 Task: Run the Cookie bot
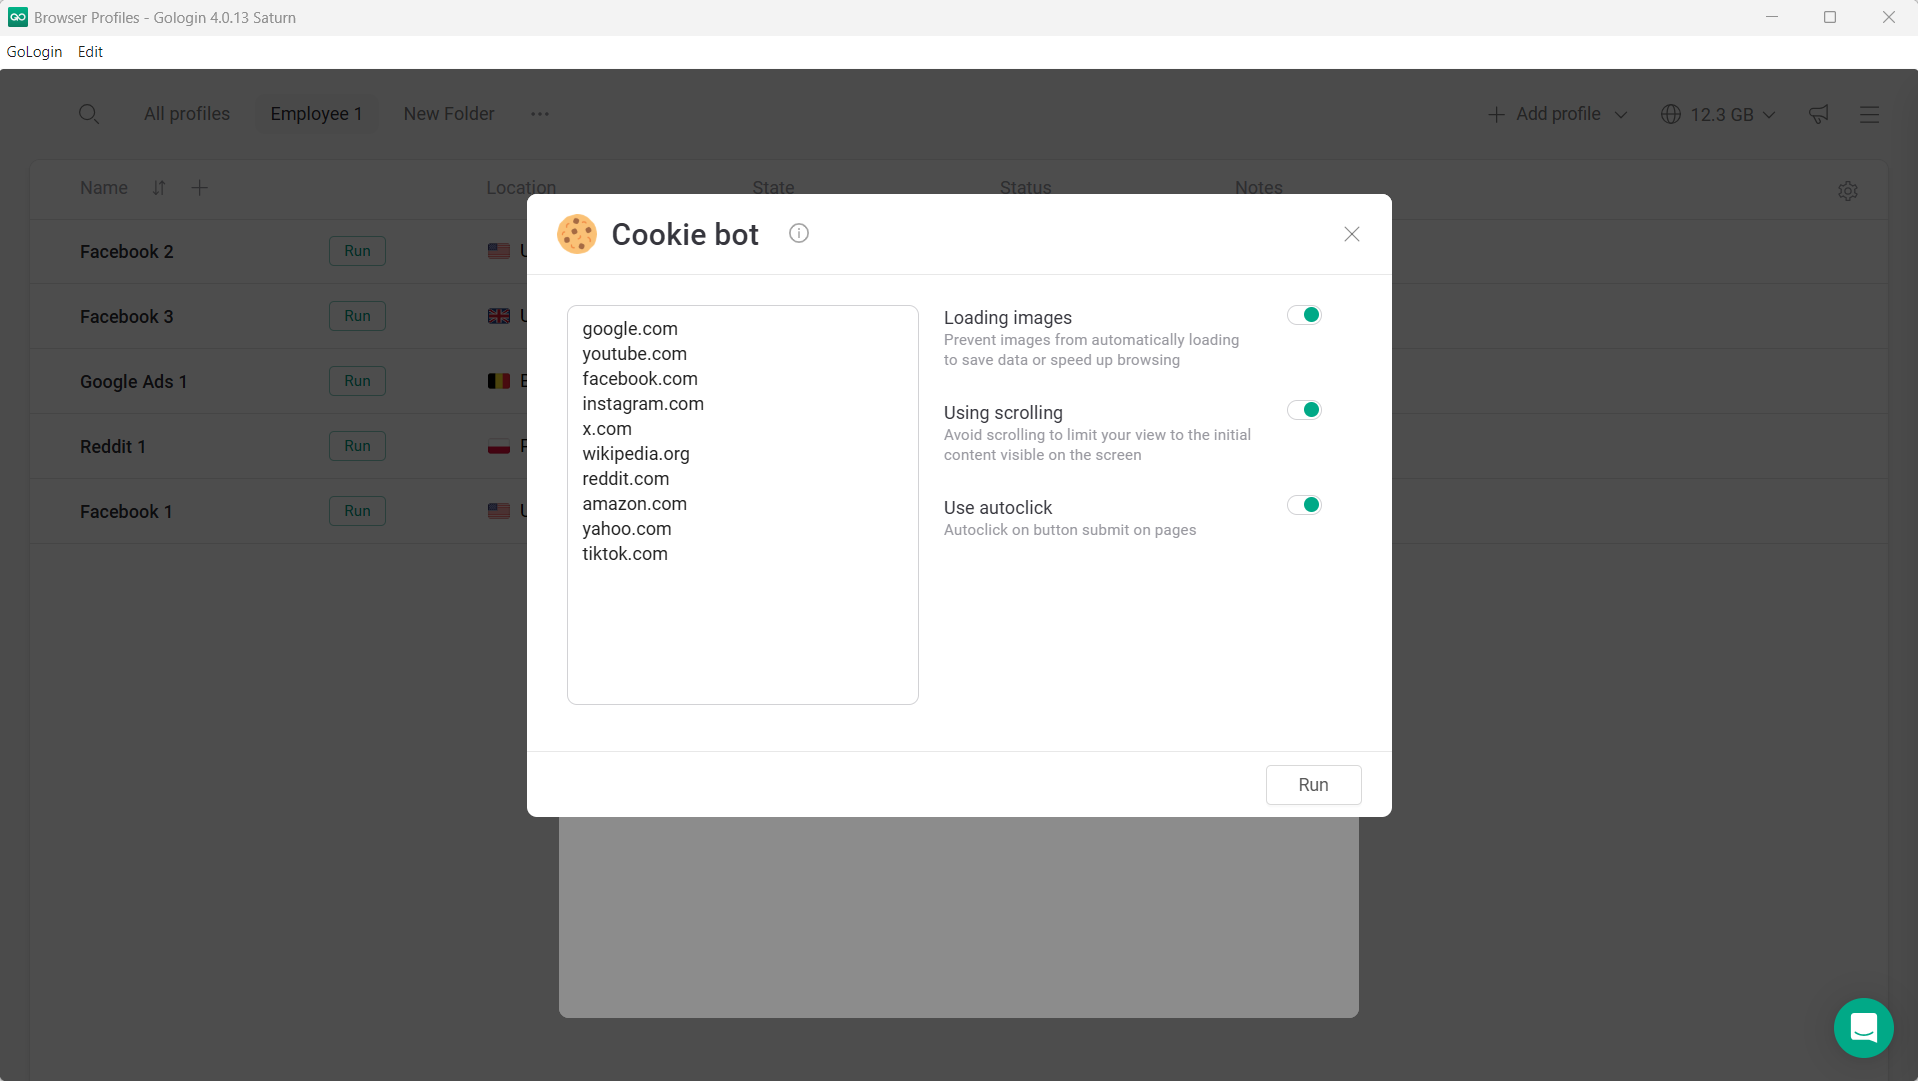(x=1313, y=784)
